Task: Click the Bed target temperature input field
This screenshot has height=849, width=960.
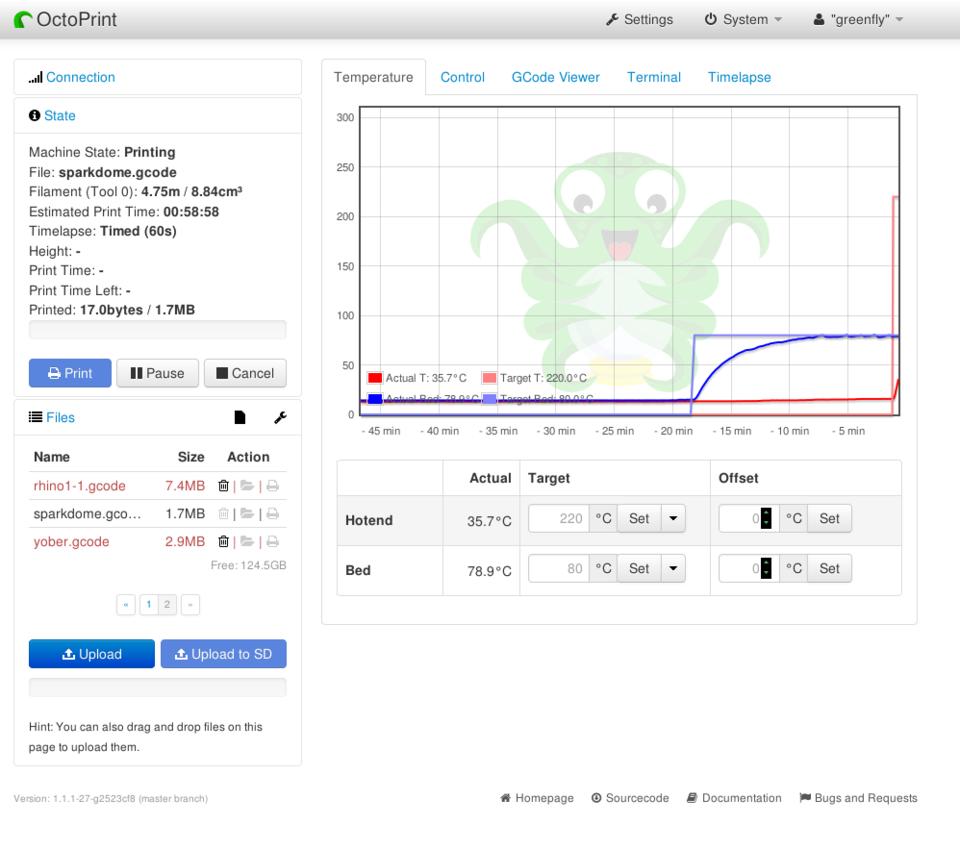Action: point(559,568)
